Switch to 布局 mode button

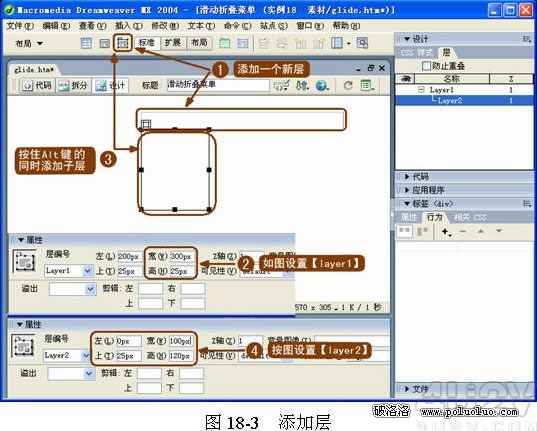(x=199, y=43)
